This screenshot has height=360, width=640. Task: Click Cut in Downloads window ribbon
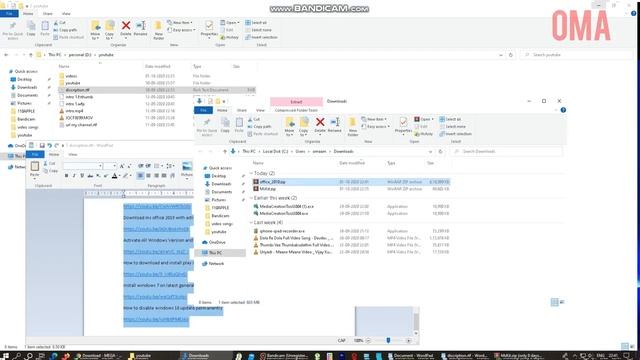click(254, 119)
